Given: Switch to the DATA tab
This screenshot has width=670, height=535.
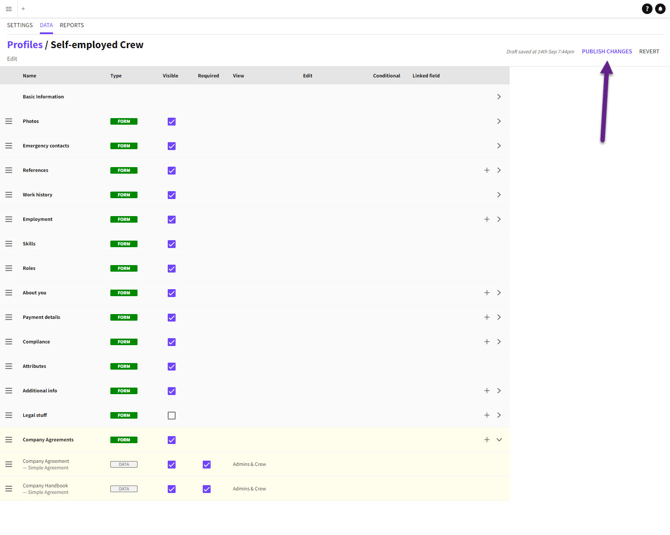Looking at the screenshot, I should point(46,25).
